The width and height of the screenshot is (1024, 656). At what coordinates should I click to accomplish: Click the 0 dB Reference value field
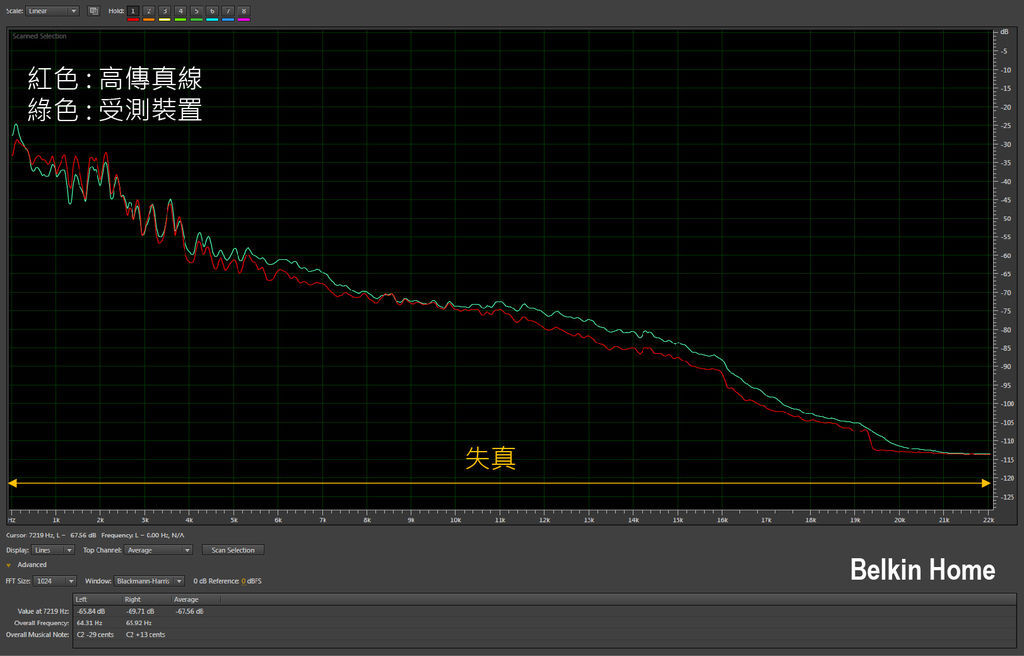pos(243,581)
